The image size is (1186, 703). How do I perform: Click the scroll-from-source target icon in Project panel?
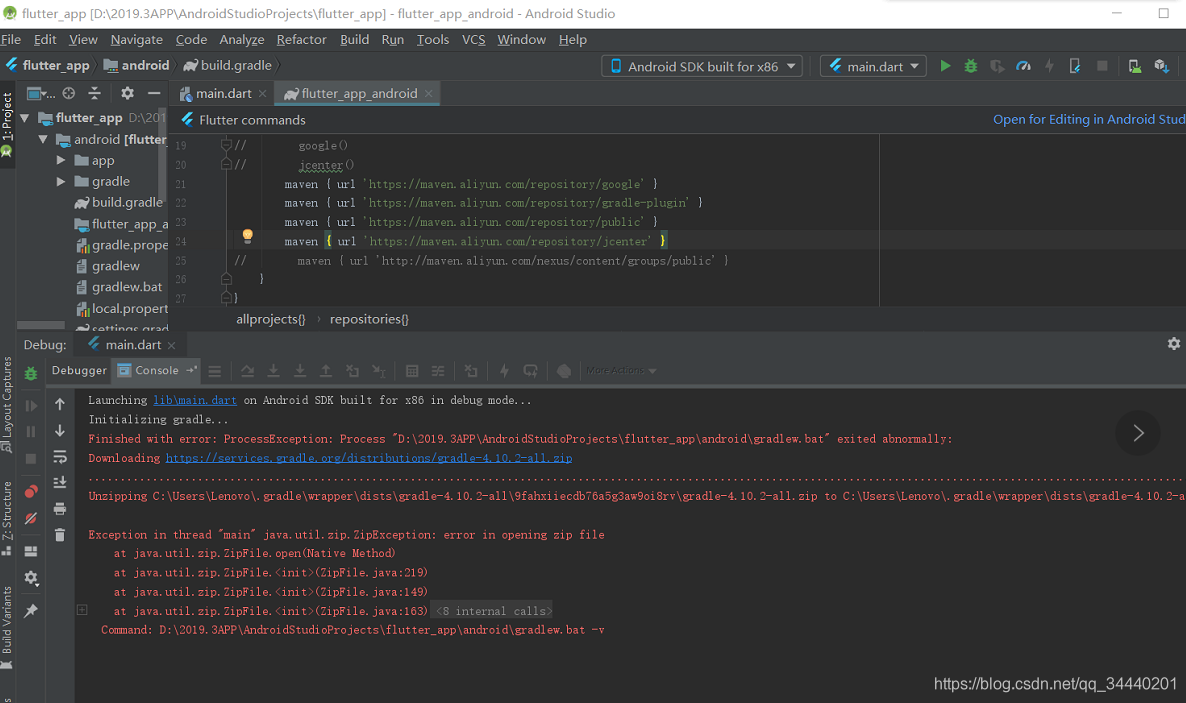point(69,93)
